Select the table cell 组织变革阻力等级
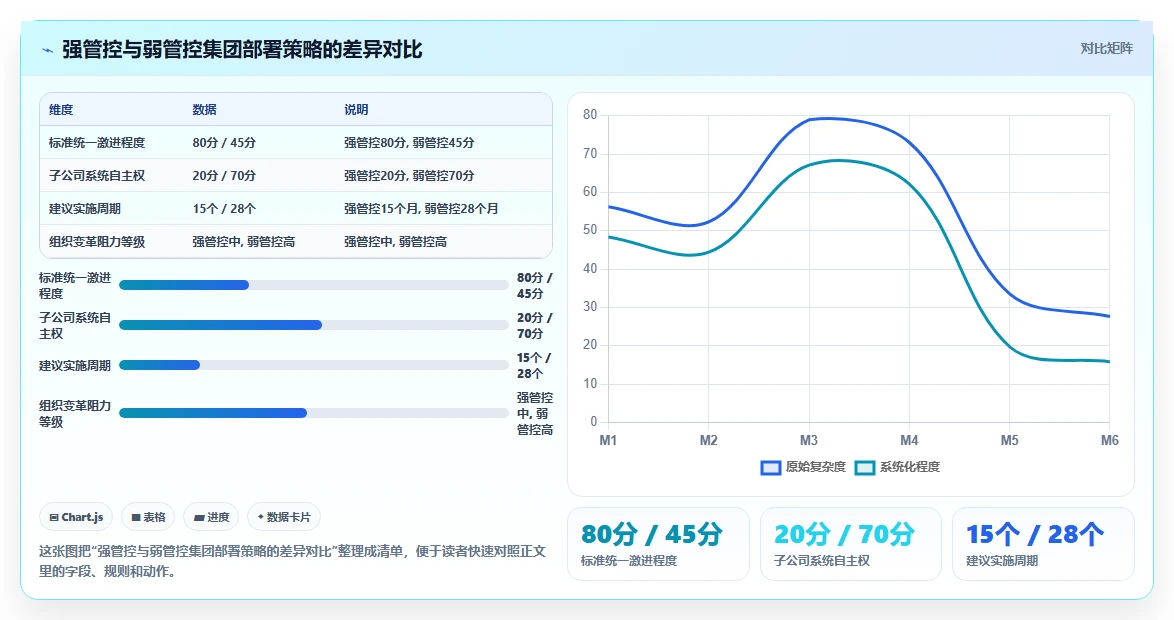The height and width of the screenshot is (620, 1174). click(97, 241)
